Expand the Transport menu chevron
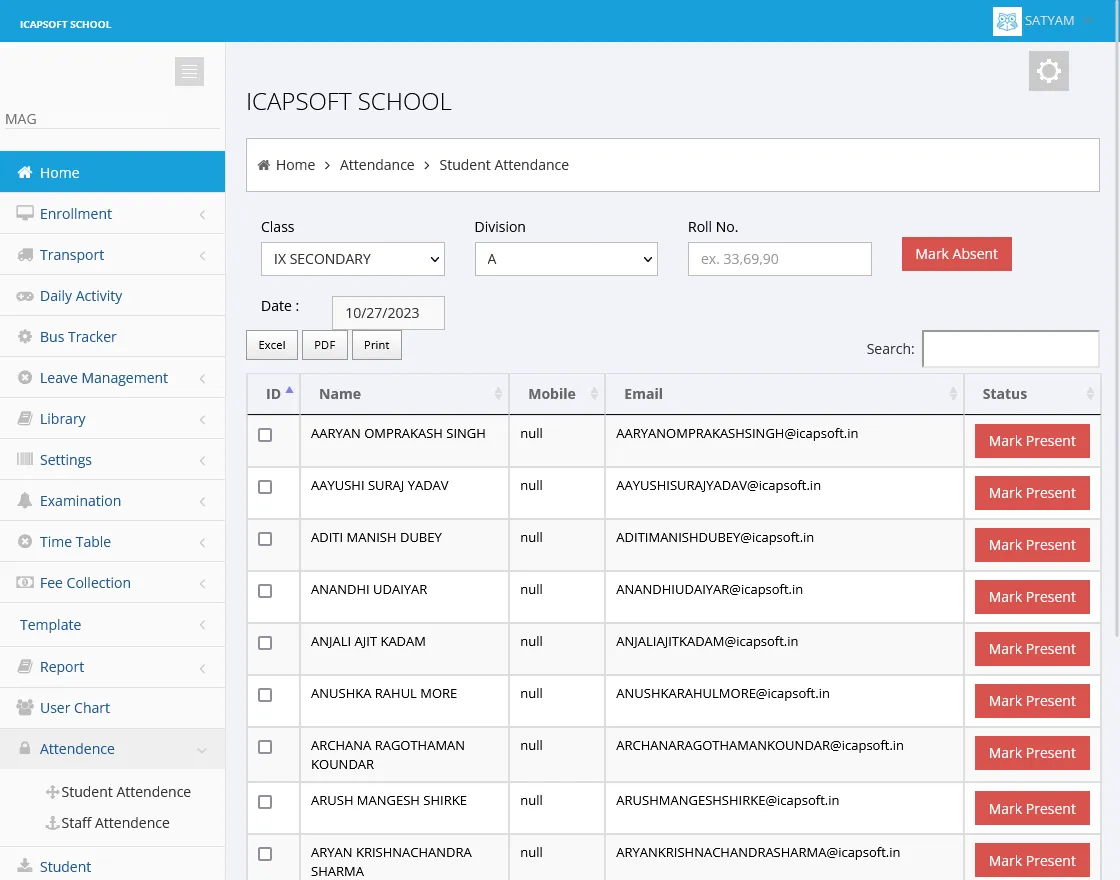 tap(203, 255)
